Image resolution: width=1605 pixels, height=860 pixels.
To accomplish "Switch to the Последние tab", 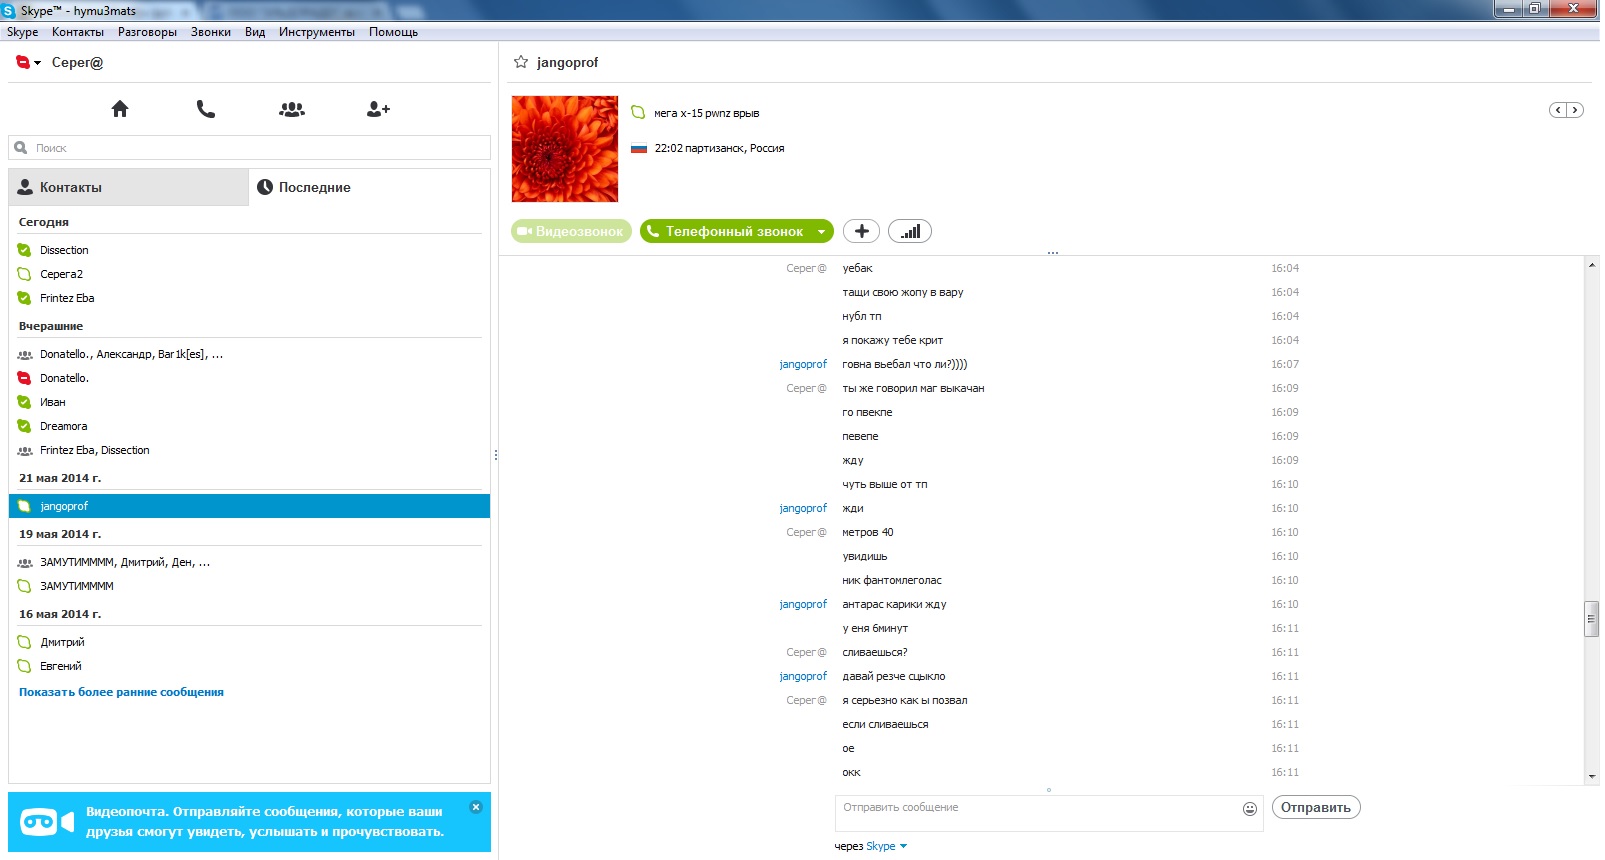I will click(369, 187).
